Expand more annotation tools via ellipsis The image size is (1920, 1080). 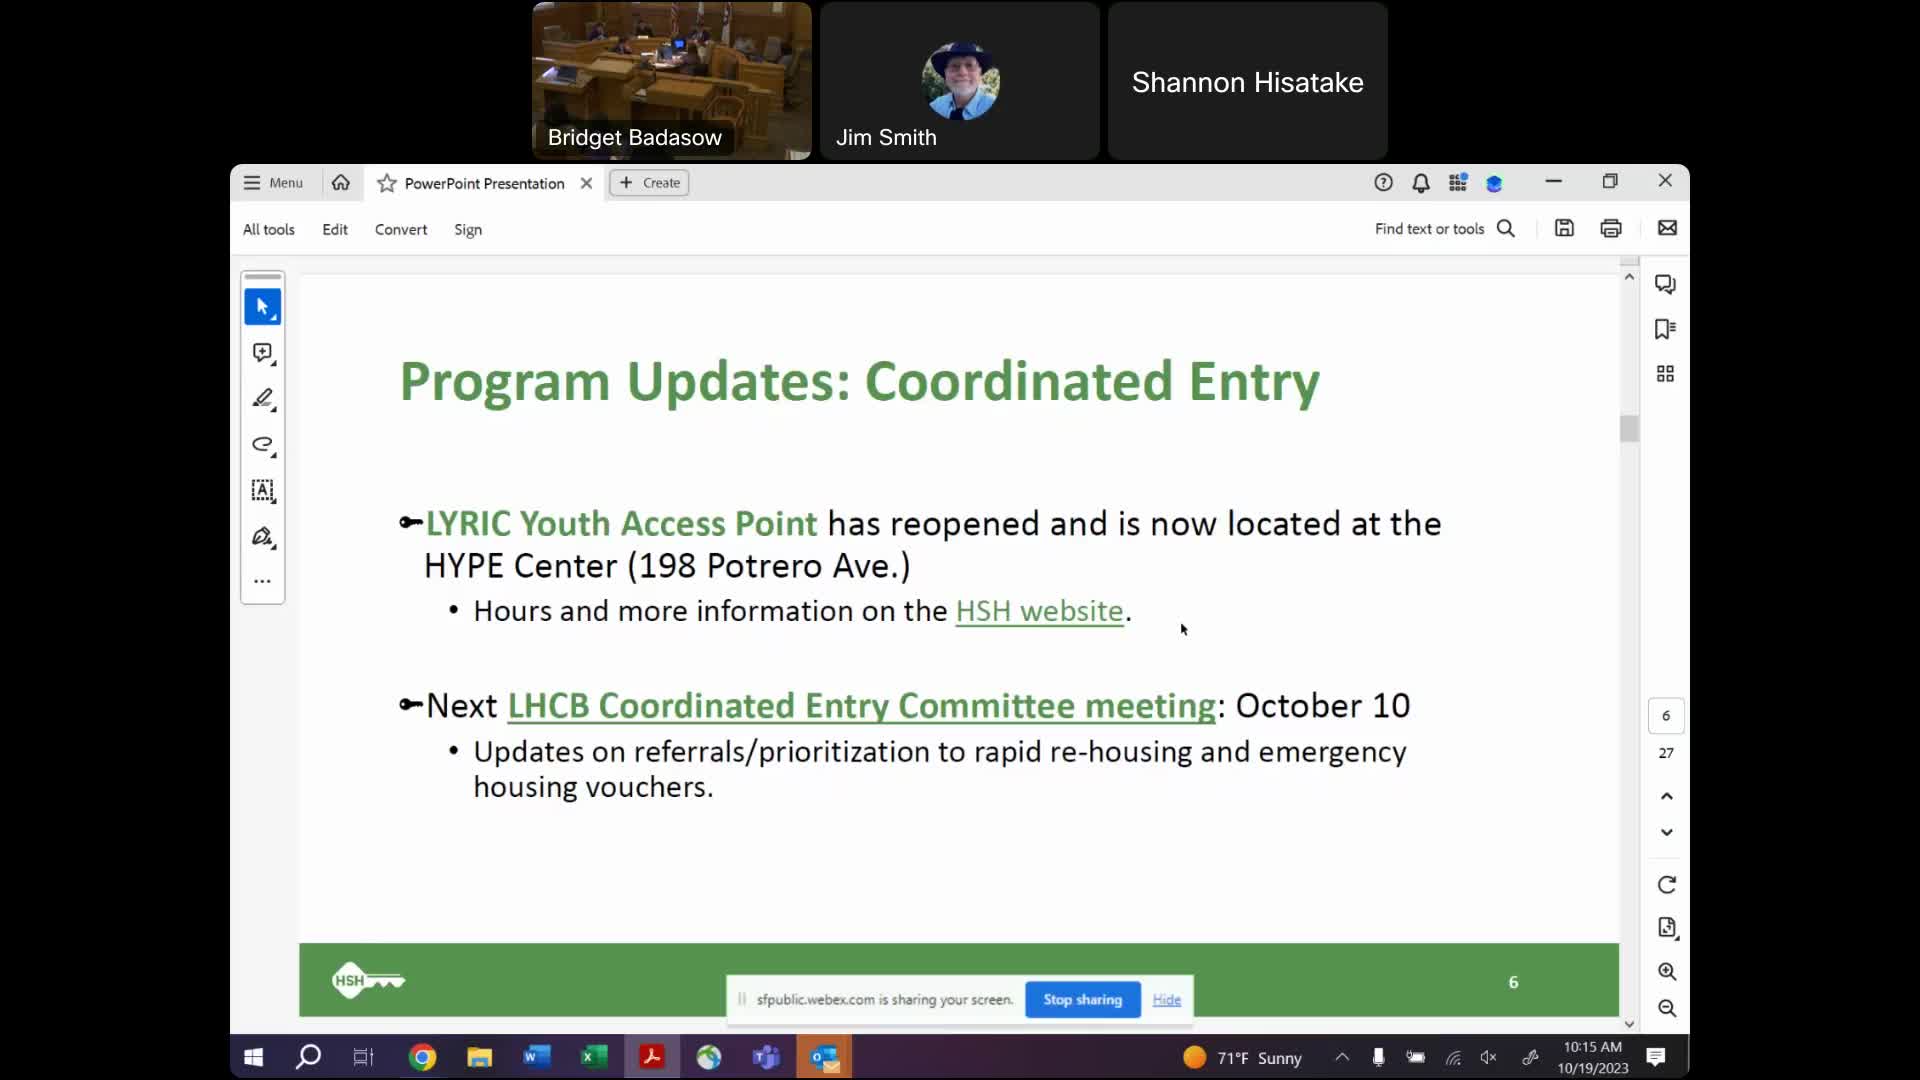[262, 580]
